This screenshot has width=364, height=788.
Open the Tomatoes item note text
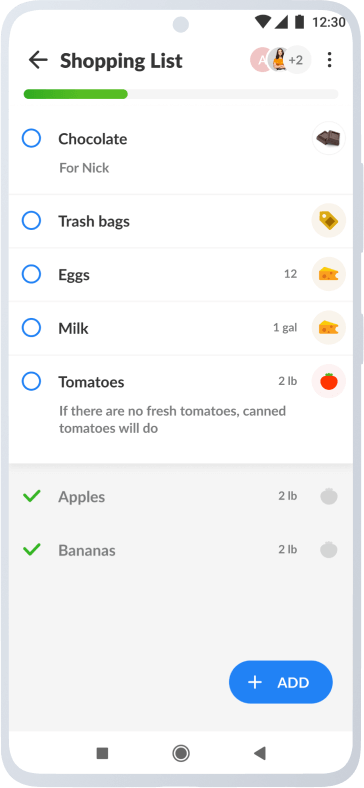pos(172,420)
